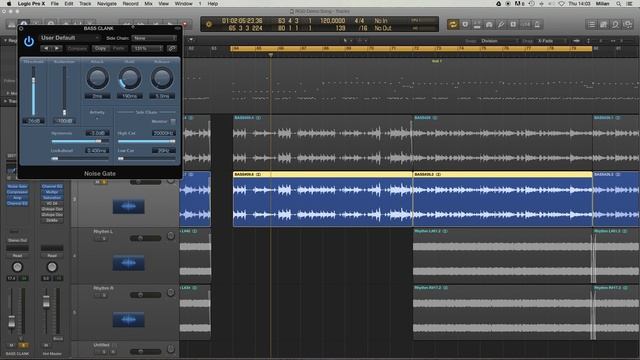640x360 pixels.
Task: Click the horizontal waveform zoom icon
Action: pyautogui.click(x=576, y=41)
